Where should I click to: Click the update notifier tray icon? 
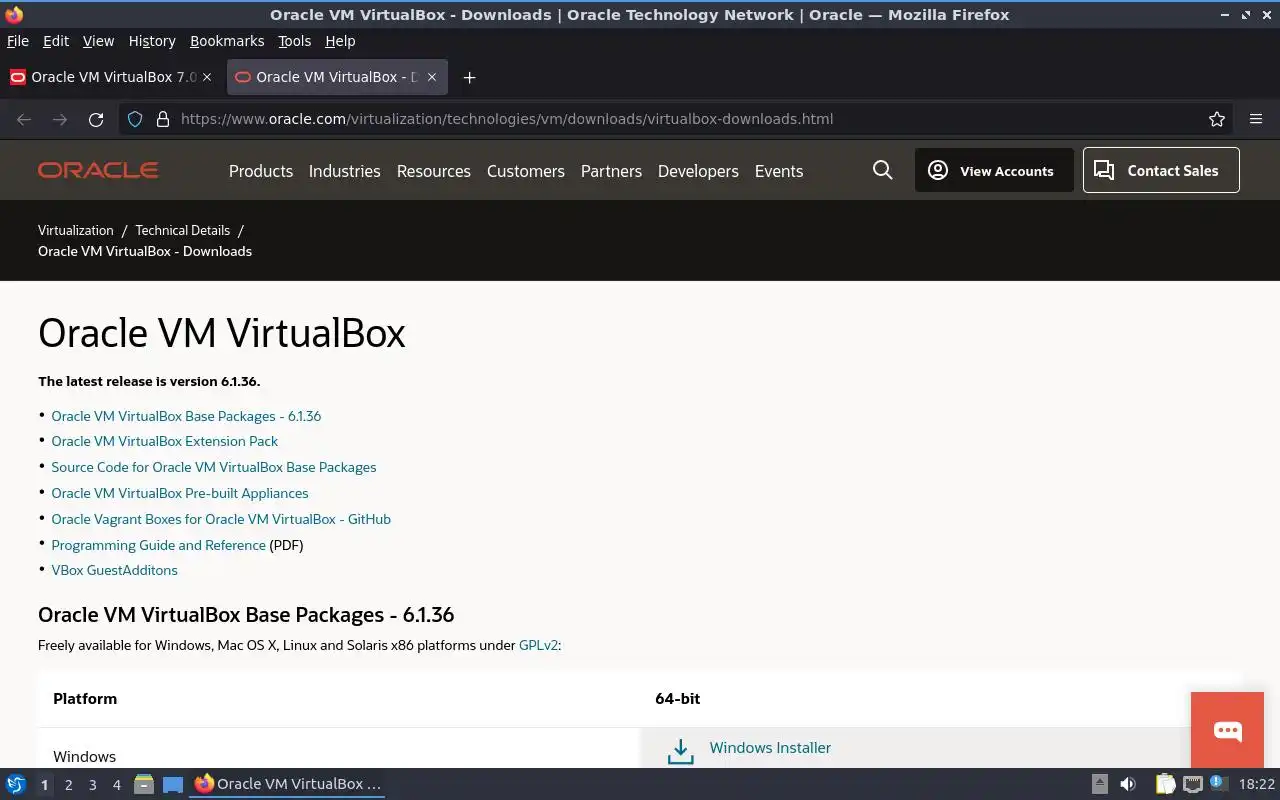click(1217, 783)
